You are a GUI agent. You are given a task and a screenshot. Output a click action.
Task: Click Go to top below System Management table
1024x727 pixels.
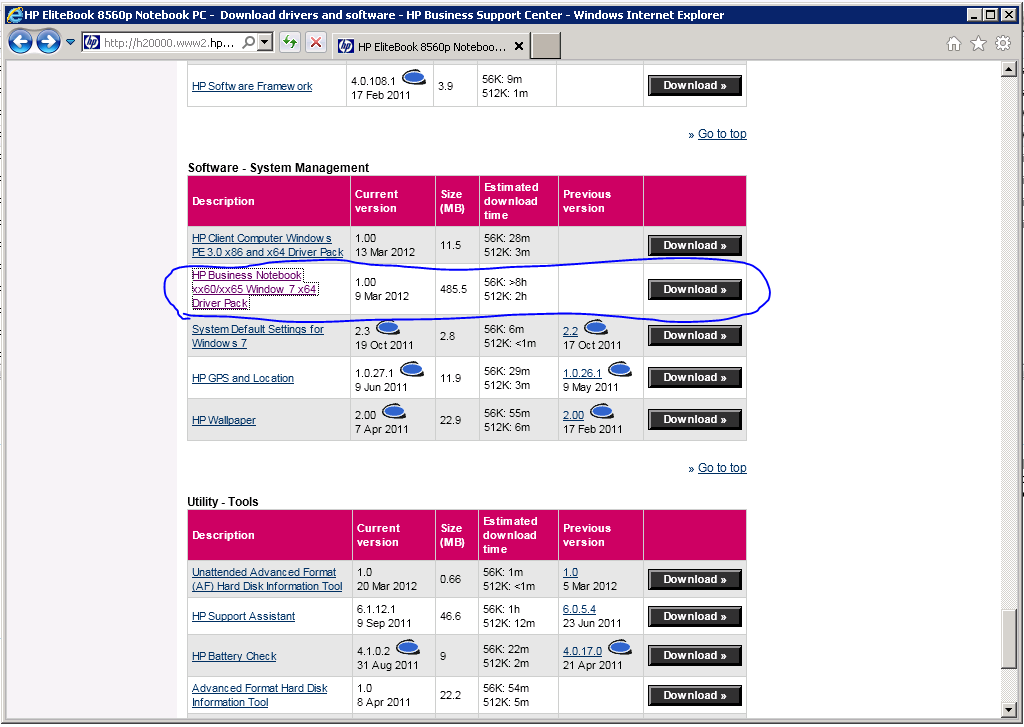722,468
